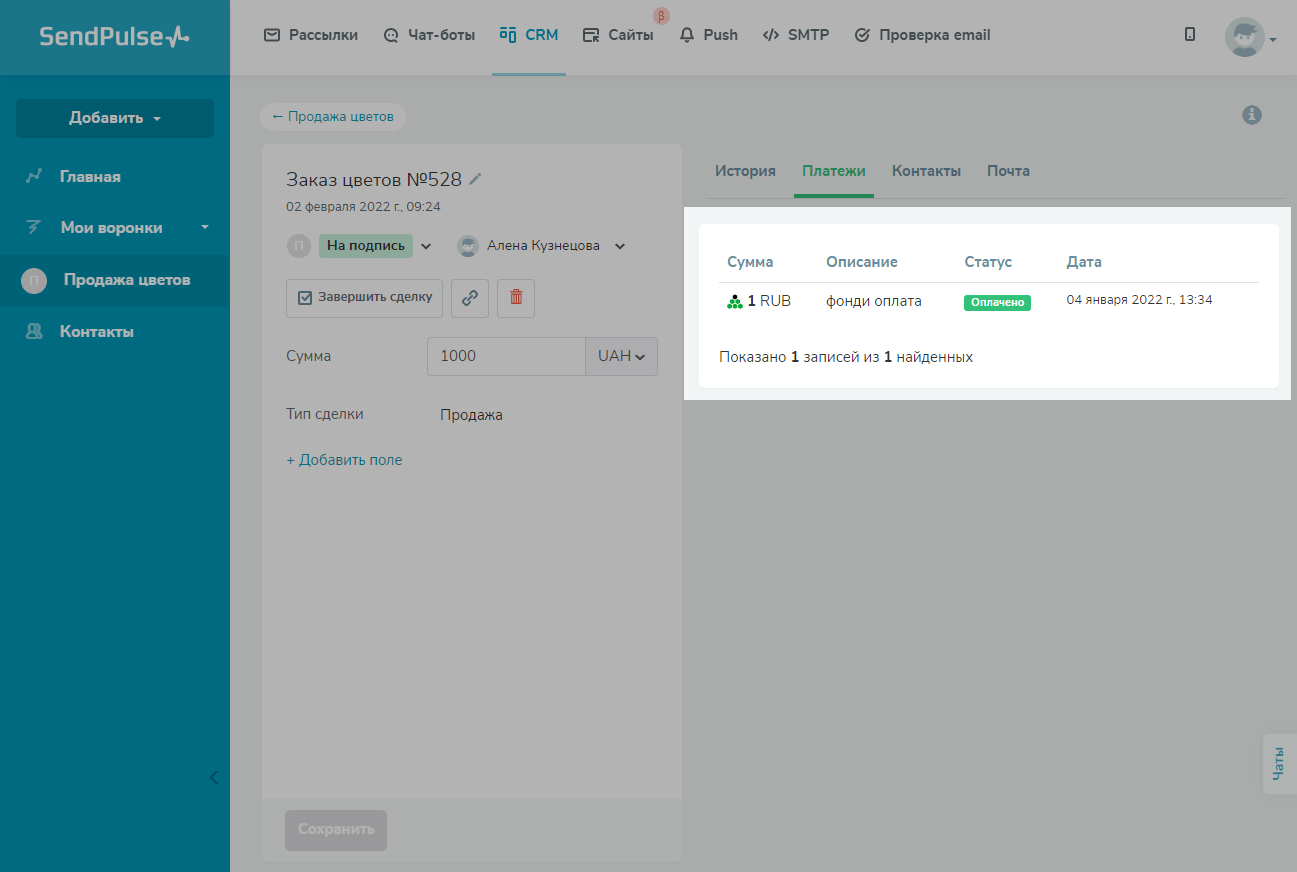This screenshot has width=1297, height=872.
Task: Click the Алена Кузнецова avatar icon
Action: (x=468, y=246)
